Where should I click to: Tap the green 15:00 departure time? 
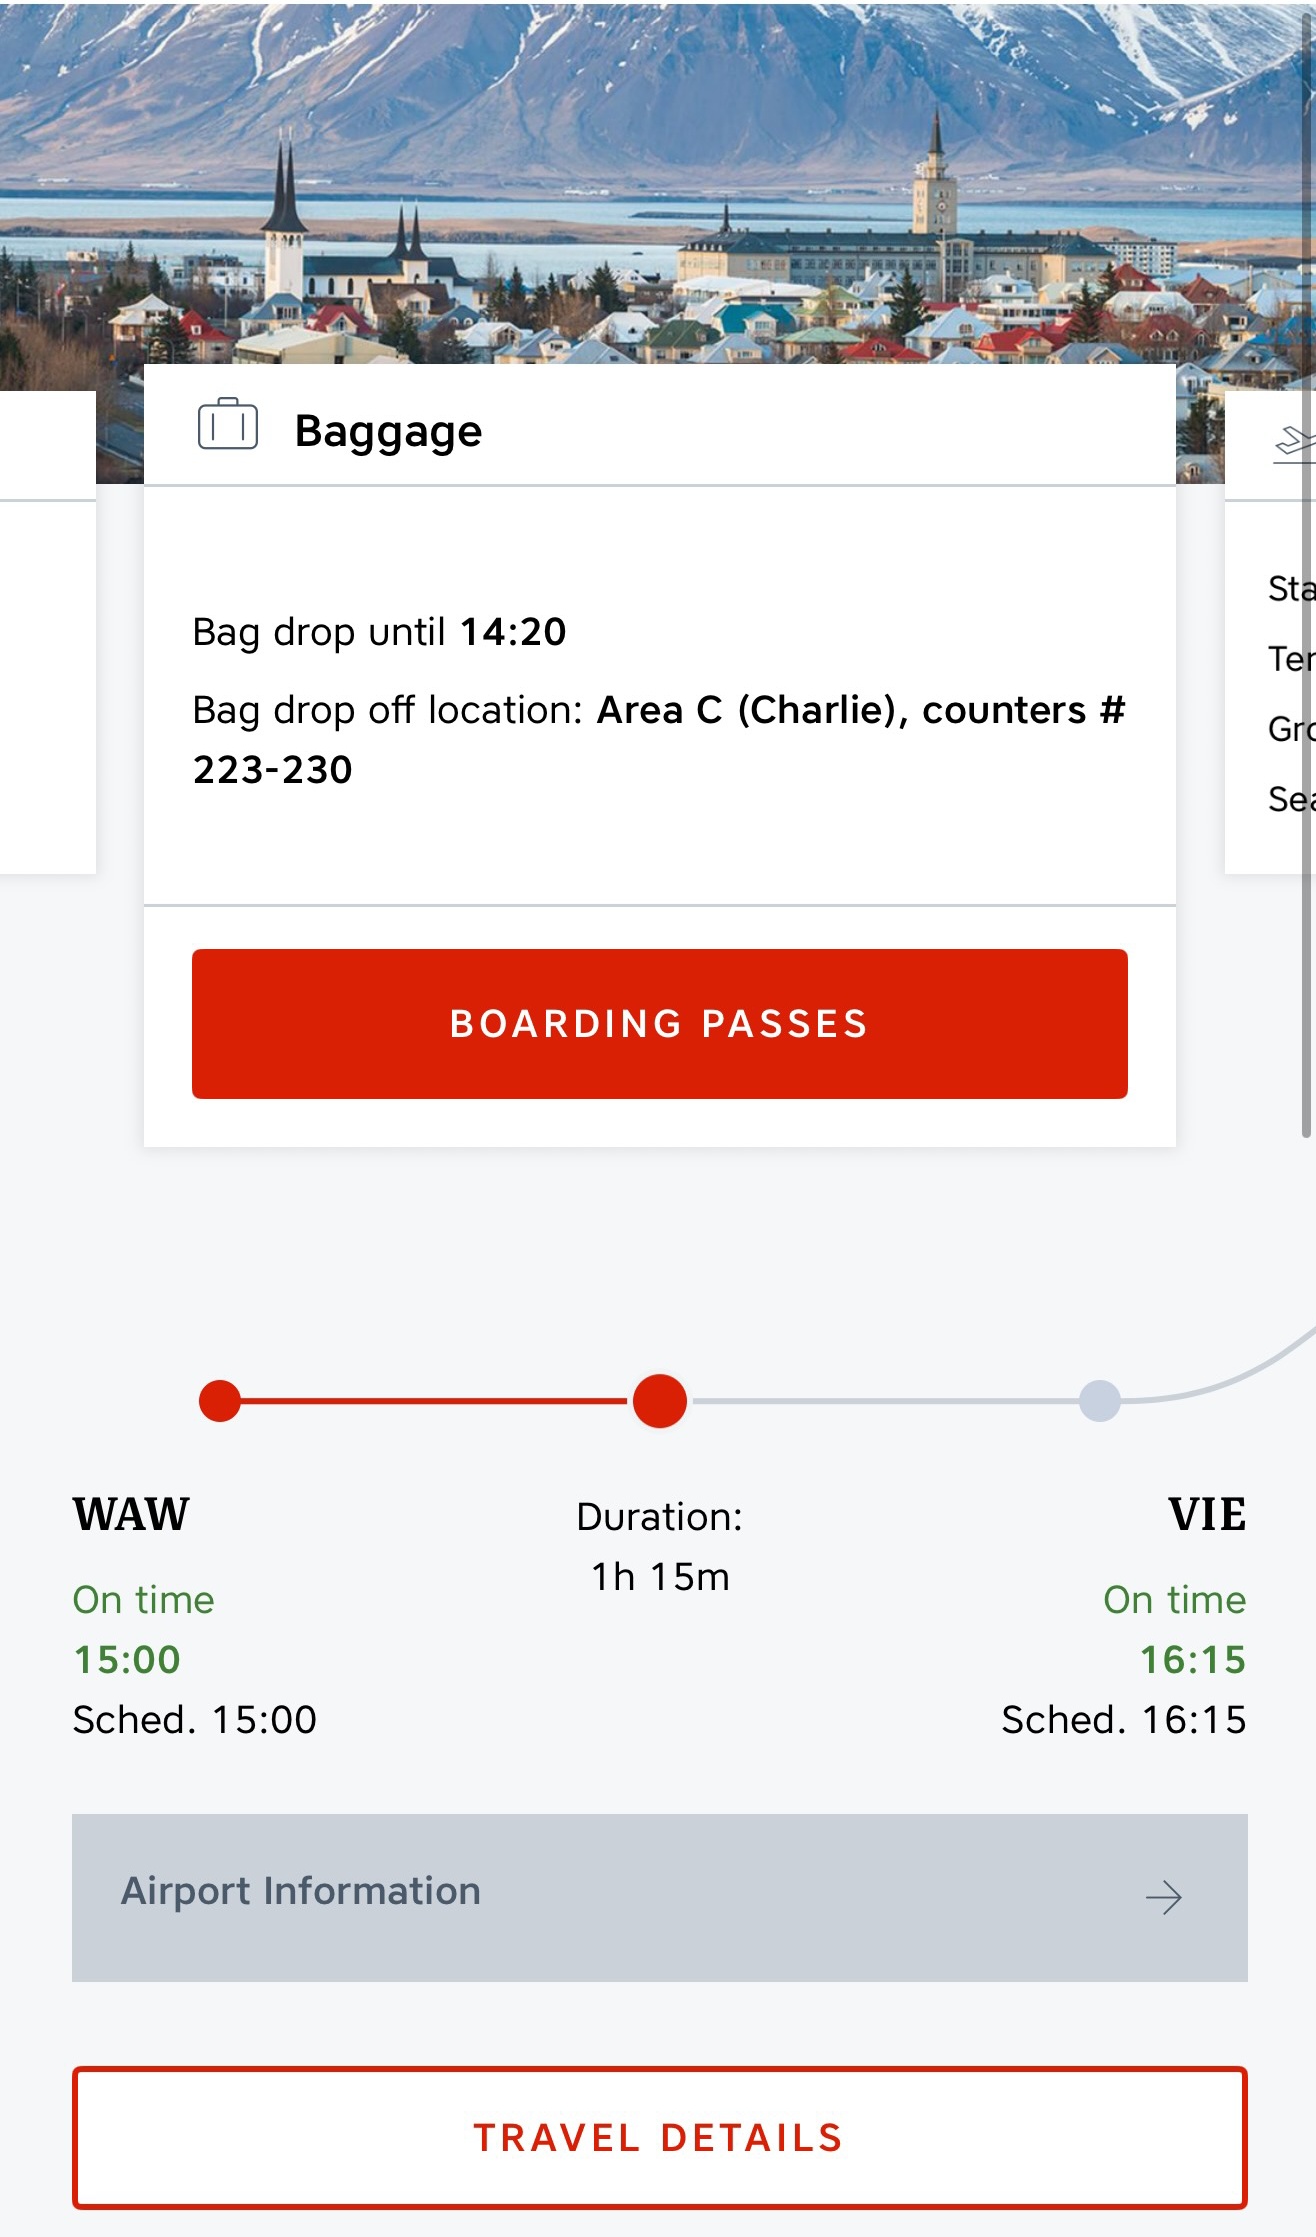[x=127, y=1660]
